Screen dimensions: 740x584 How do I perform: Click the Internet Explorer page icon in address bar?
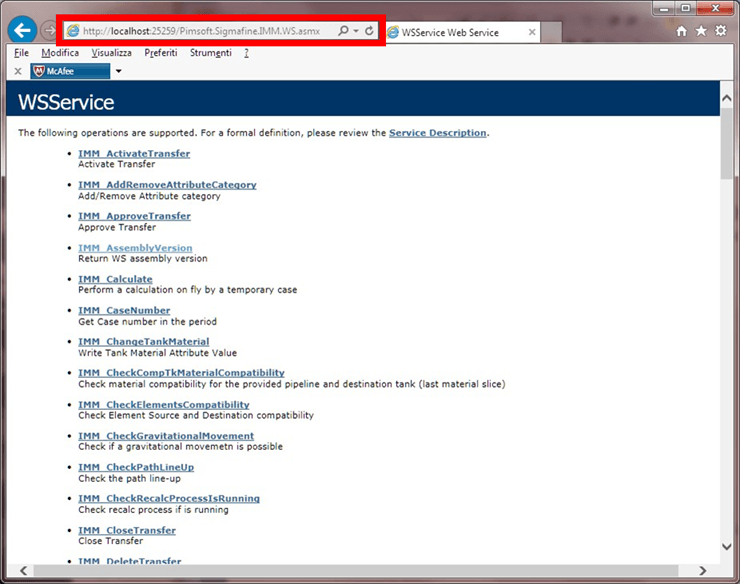(x=73, y=31)
